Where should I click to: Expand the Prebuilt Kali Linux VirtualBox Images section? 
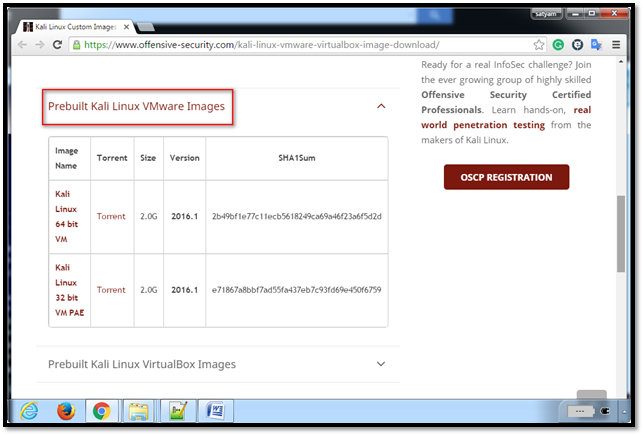click(381, 364)
